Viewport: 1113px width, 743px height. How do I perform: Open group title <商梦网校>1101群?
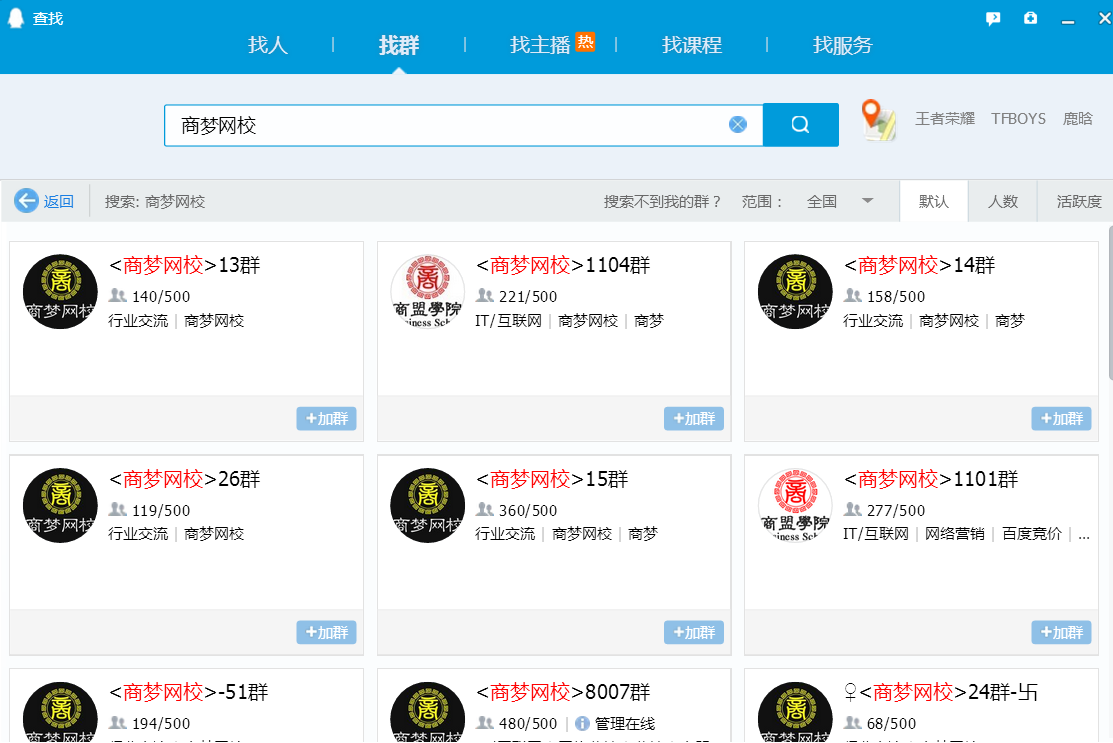931,479
